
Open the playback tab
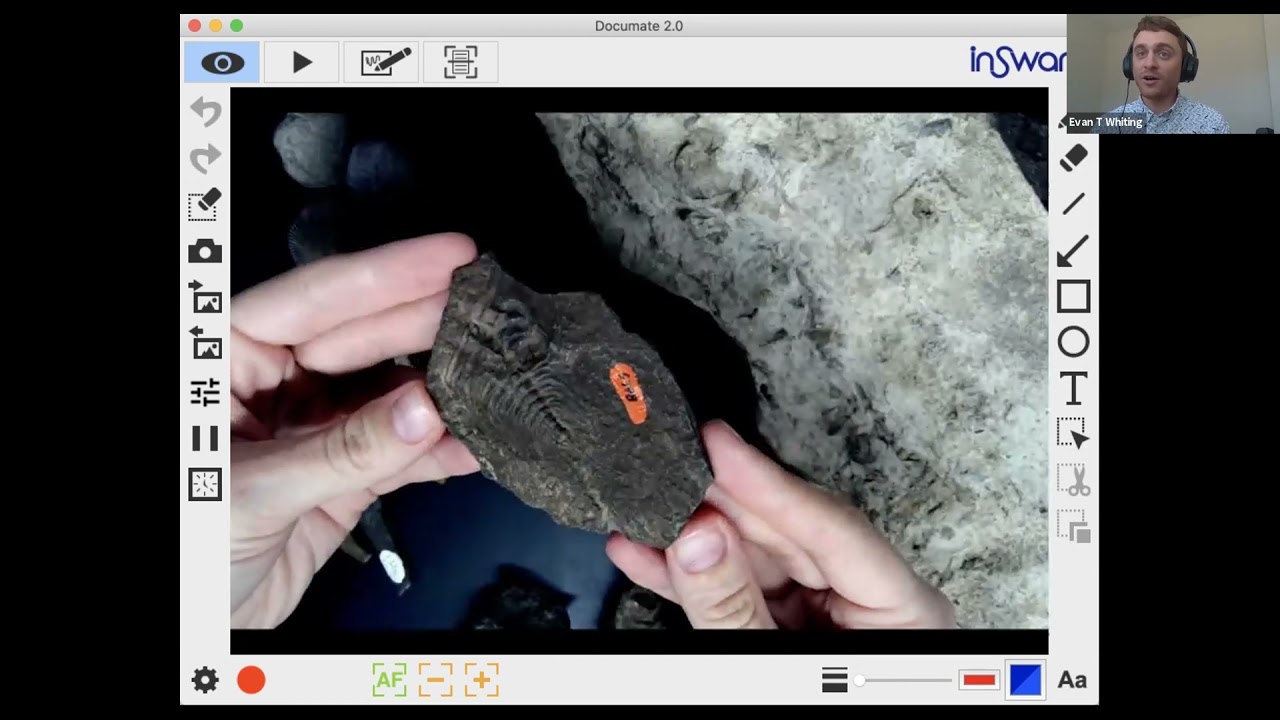coord(302,63)
